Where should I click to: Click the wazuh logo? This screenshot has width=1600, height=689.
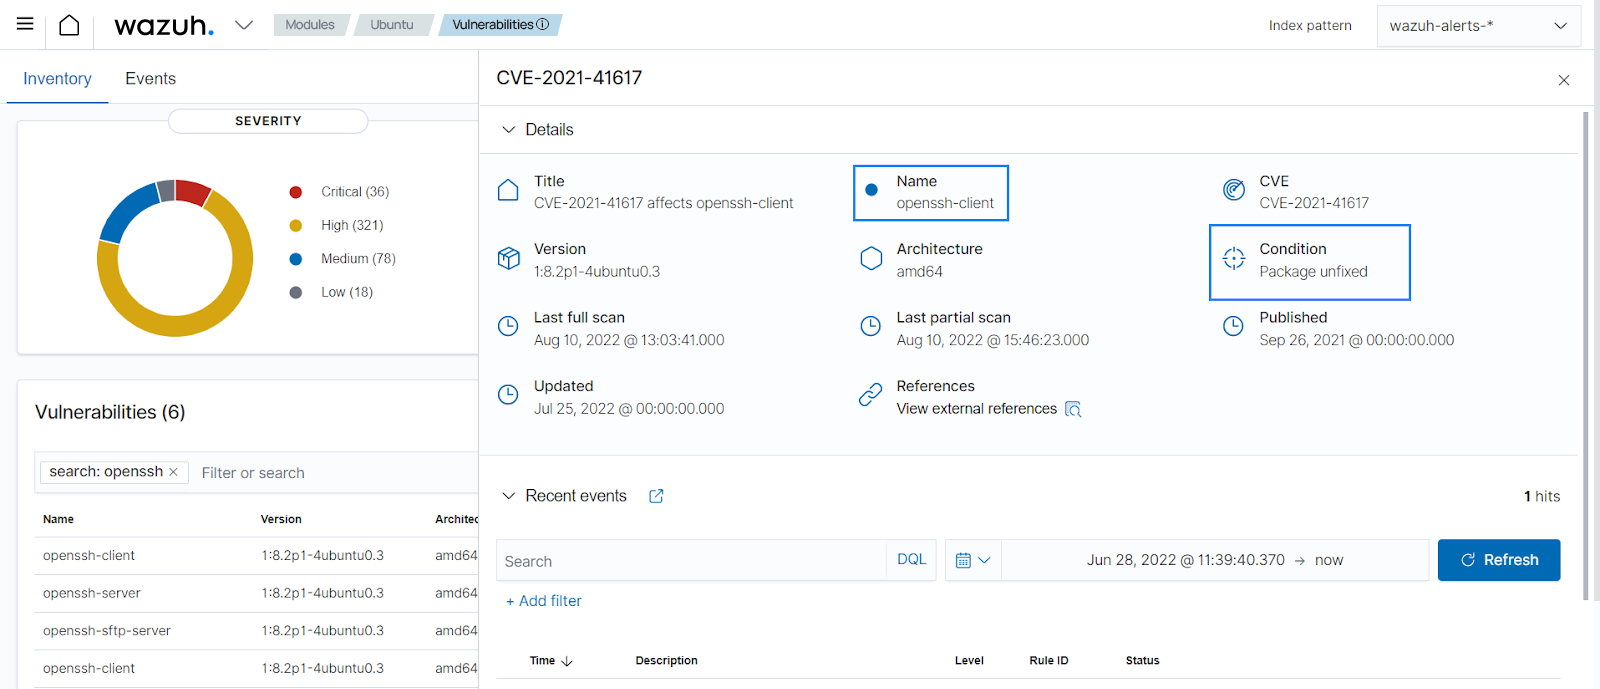[x=164, y=26]
